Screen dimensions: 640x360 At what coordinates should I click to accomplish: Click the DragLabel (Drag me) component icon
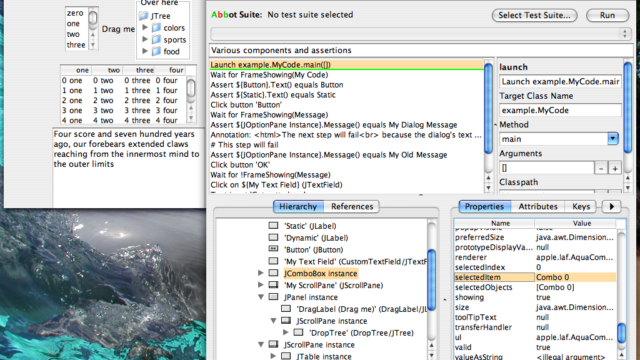[x=286, y=309]
